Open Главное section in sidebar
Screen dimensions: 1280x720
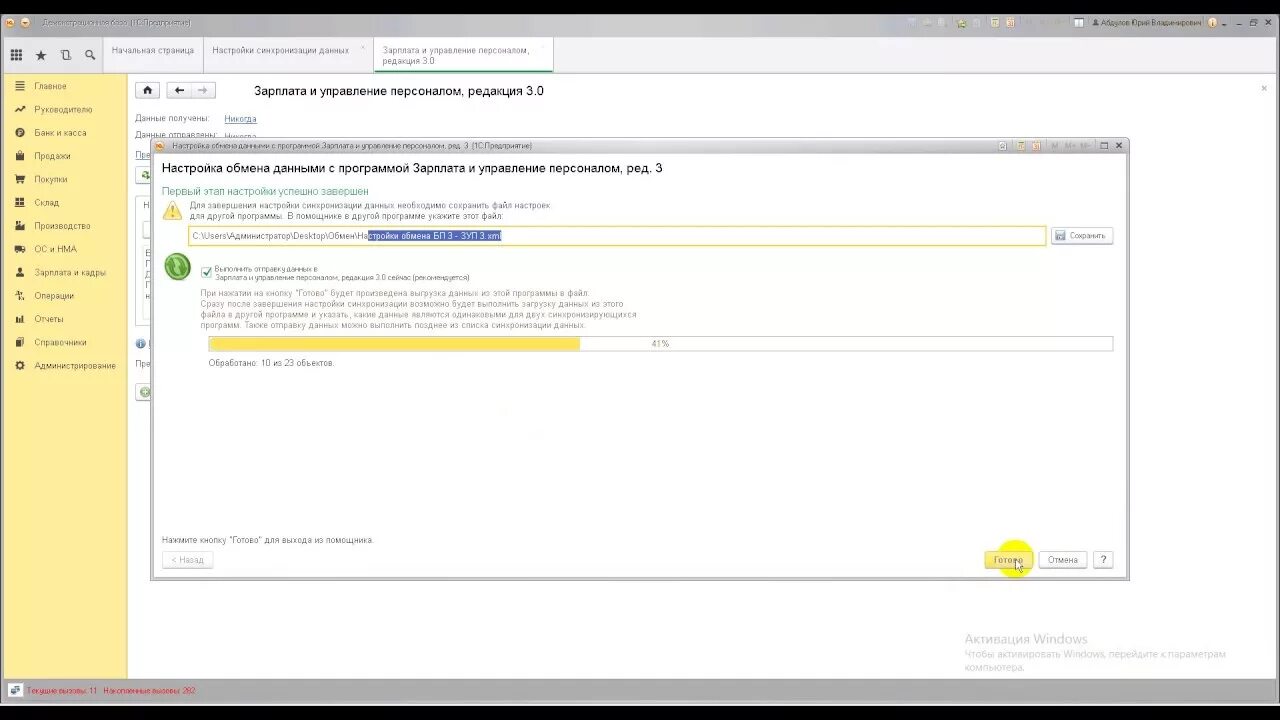click(50, 86)
